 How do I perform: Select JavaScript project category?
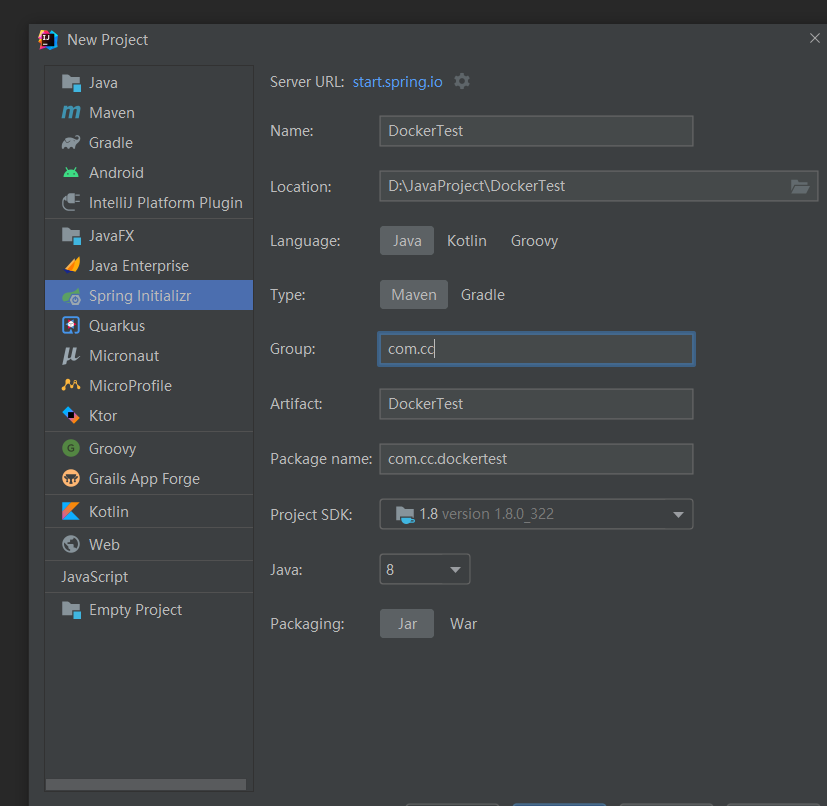149,577
